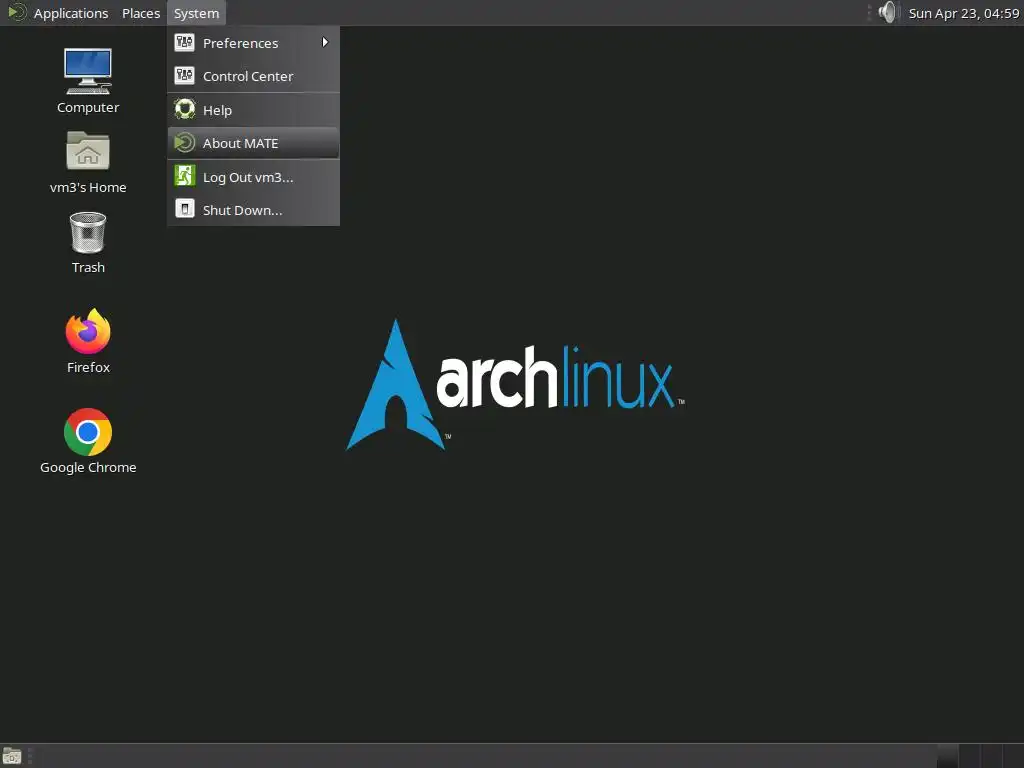Open the calendar from the clock
This screenshot has width=1024, height=768.
963,13
